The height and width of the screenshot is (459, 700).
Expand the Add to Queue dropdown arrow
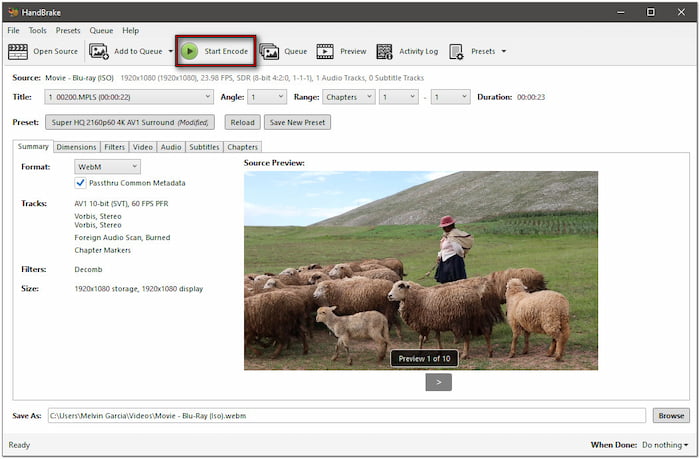tap(171, 51)
